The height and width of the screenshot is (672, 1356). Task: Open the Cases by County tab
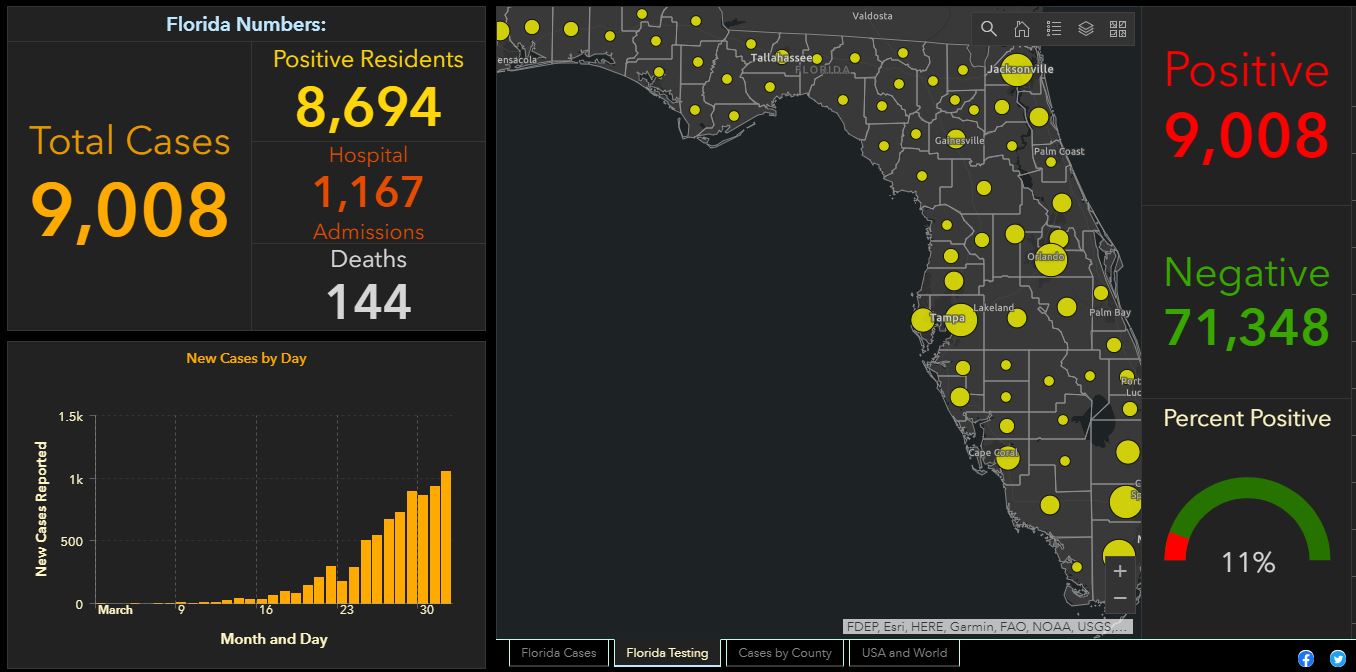pos(785,653)
